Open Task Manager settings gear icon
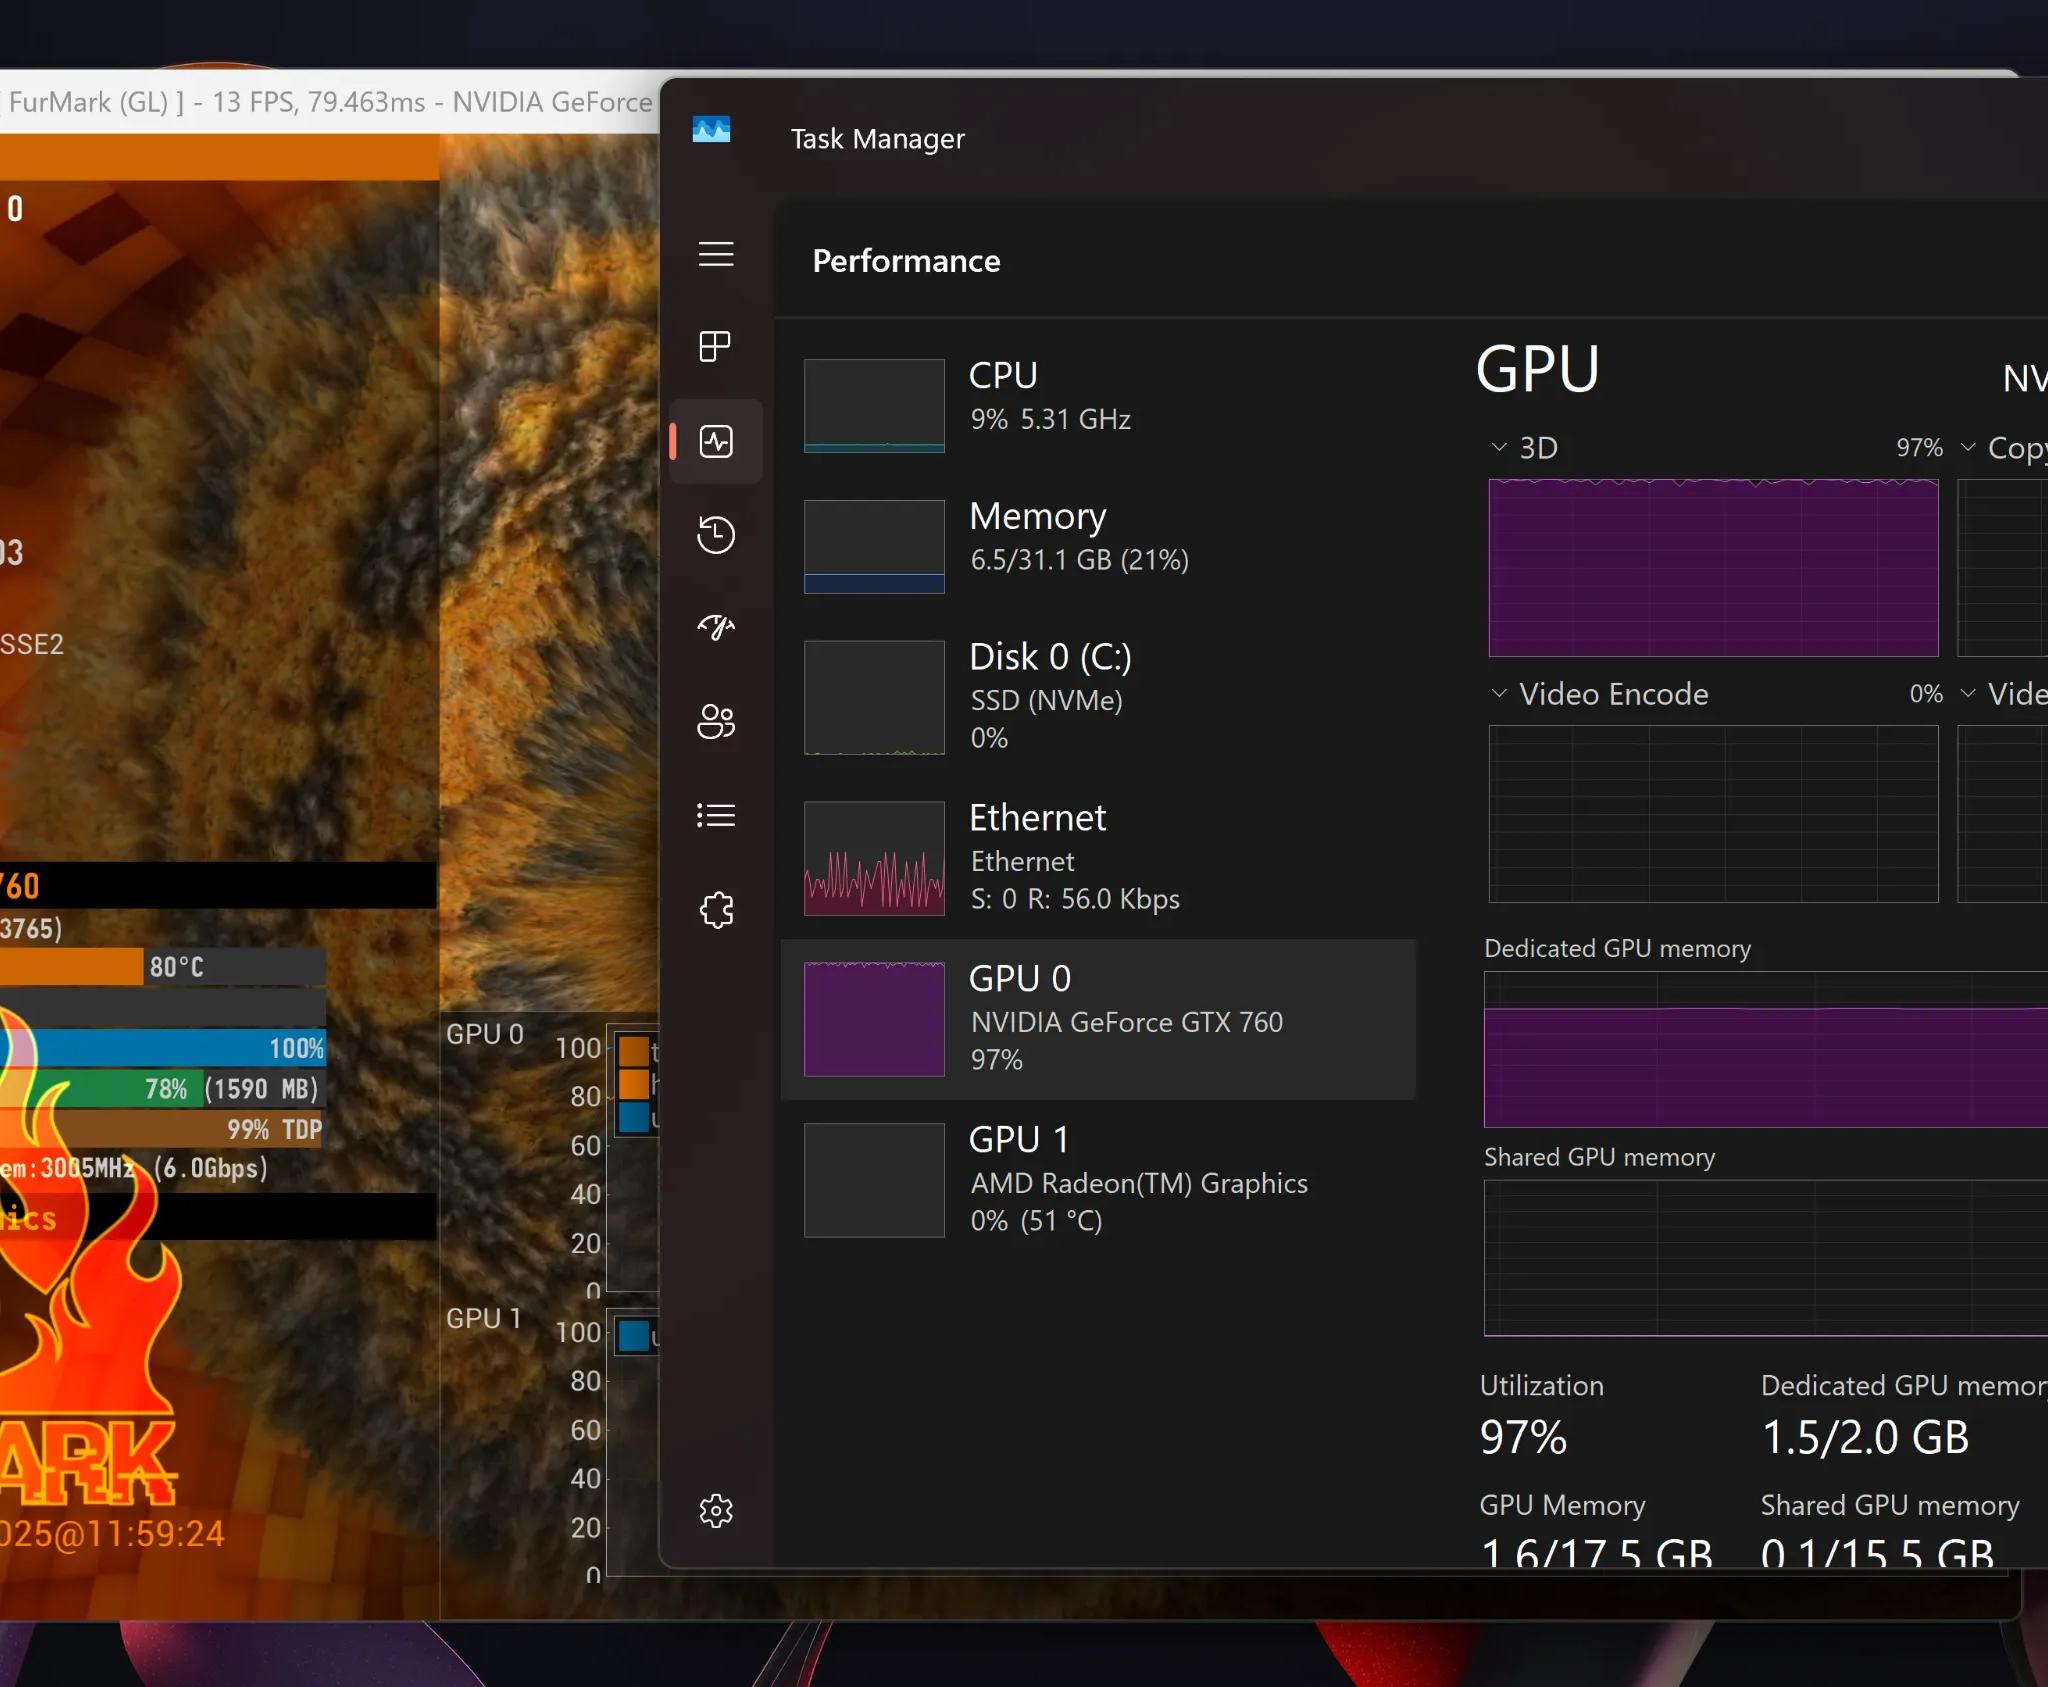This screenshot has height=1687, width=2048. [716, 1510]
